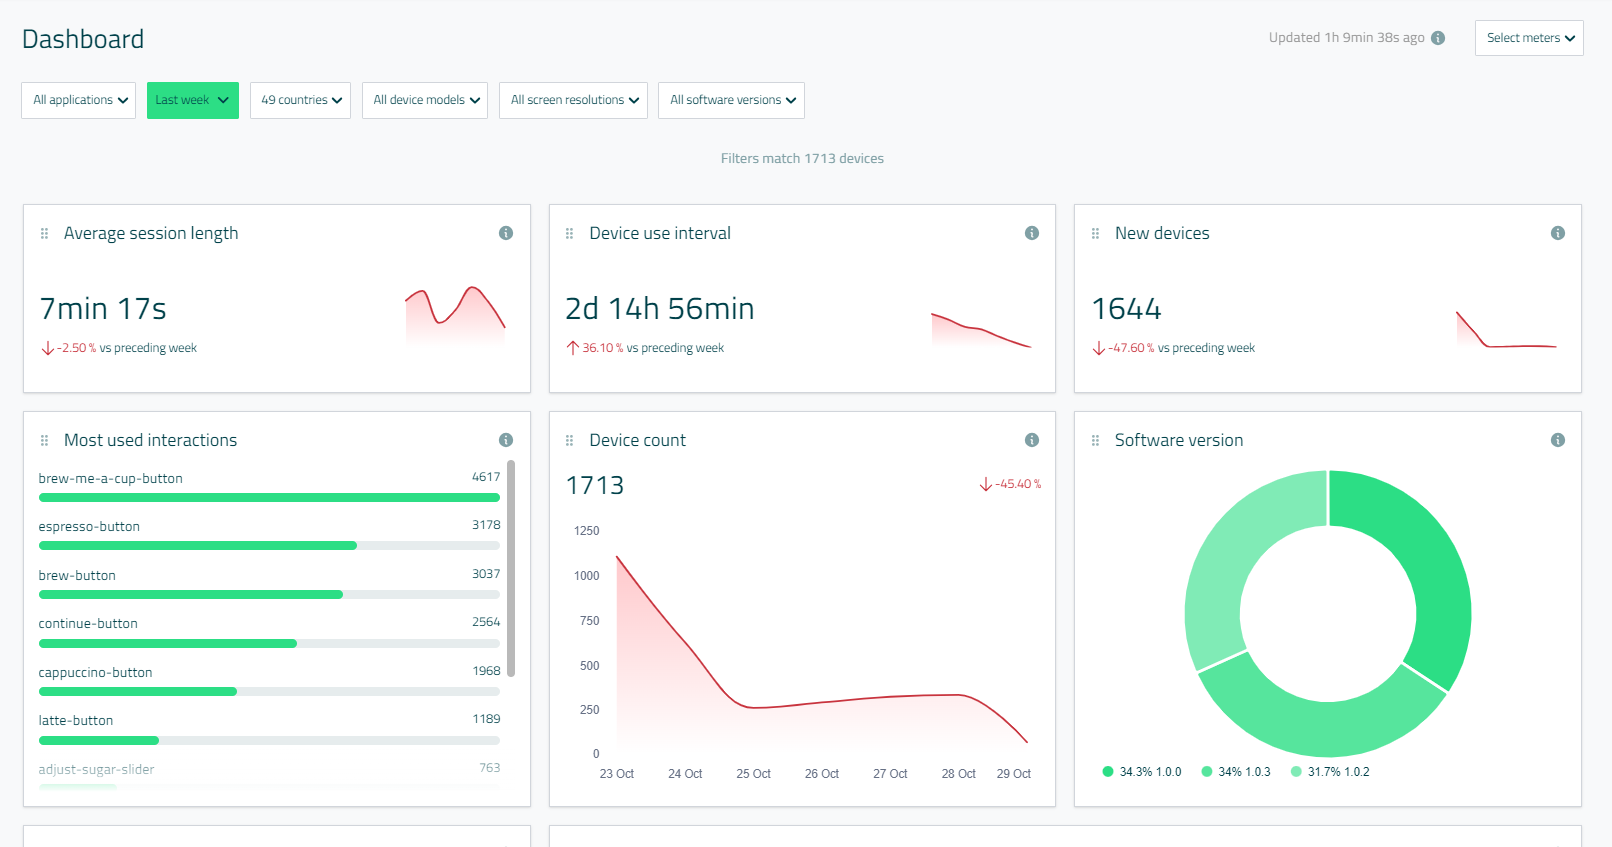
Task: Click info icon on Average session length card
Action: 506,233
